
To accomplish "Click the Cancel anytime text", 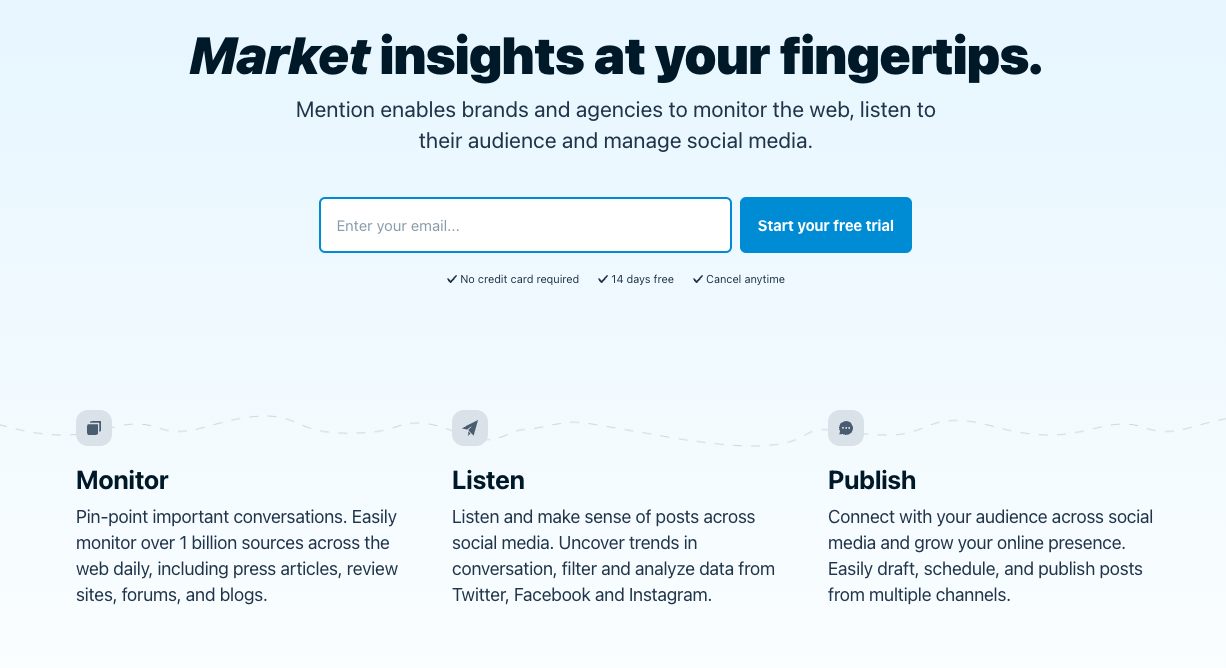I will [x=745, y=280].
